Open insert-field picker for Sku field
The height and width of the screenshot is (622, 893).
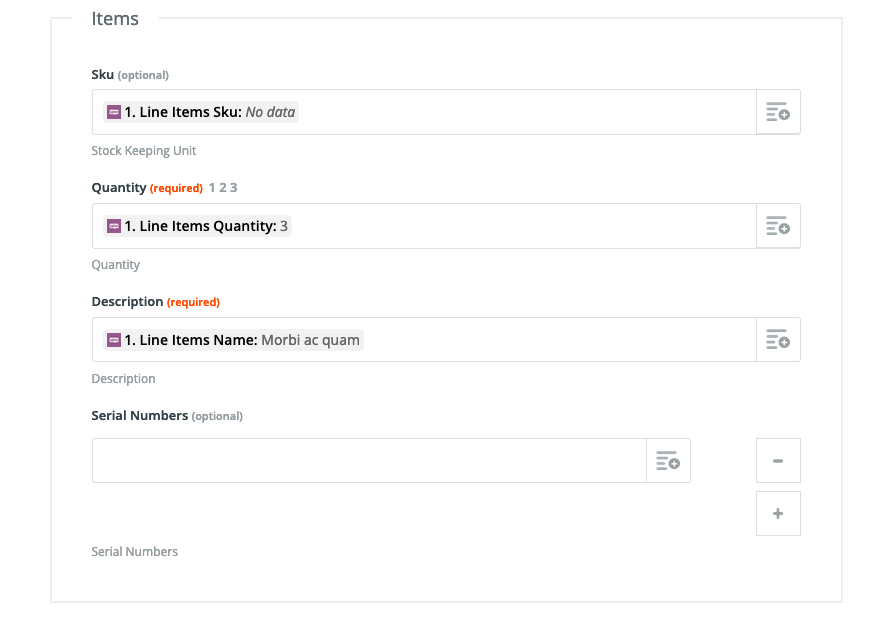tap(778, 112)
